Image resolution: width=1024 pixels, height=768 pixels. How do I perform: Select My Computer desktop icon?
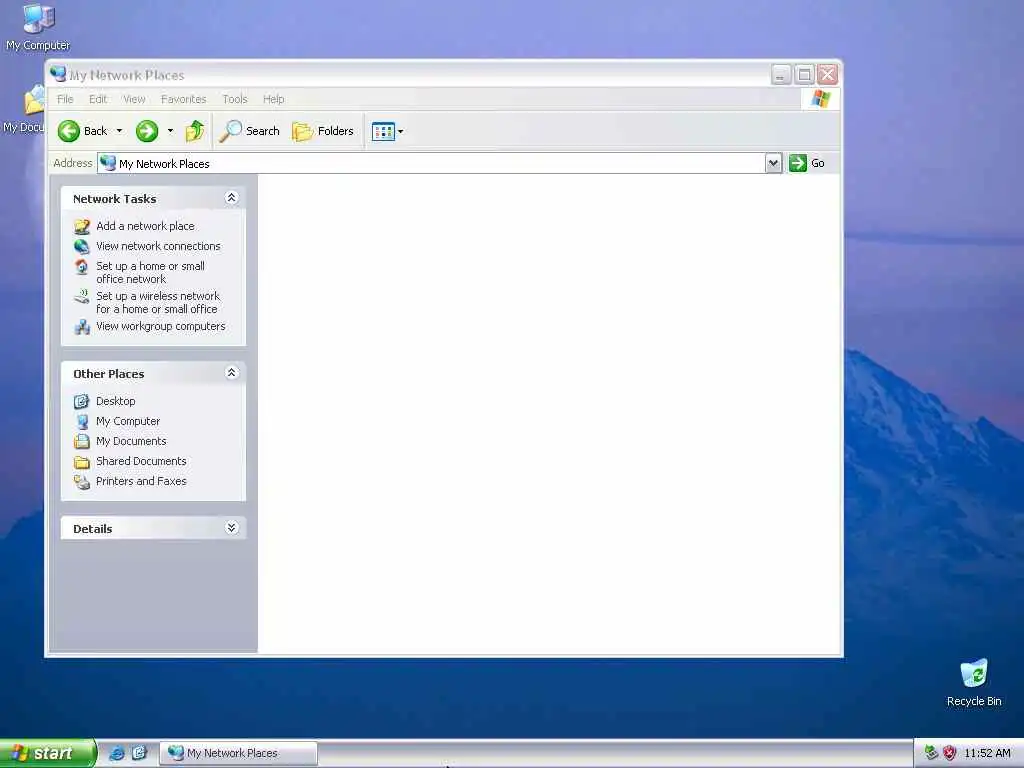click(38, 26)
